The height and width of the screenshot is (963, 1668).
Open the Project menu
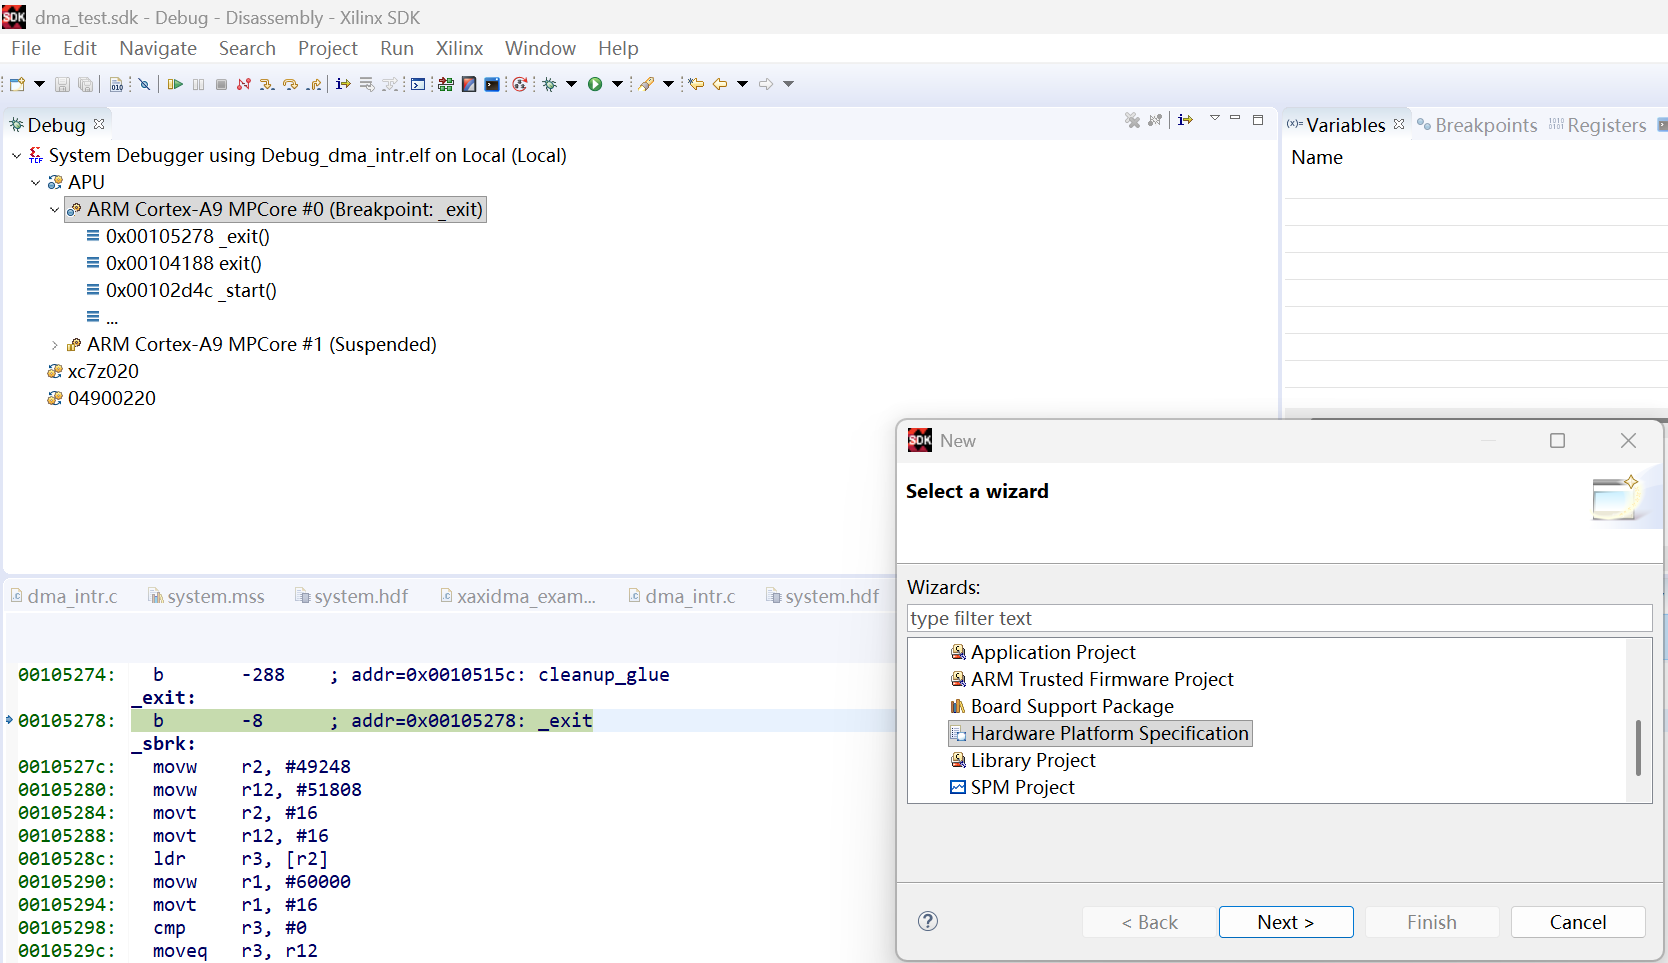click(x=327, y=48)
